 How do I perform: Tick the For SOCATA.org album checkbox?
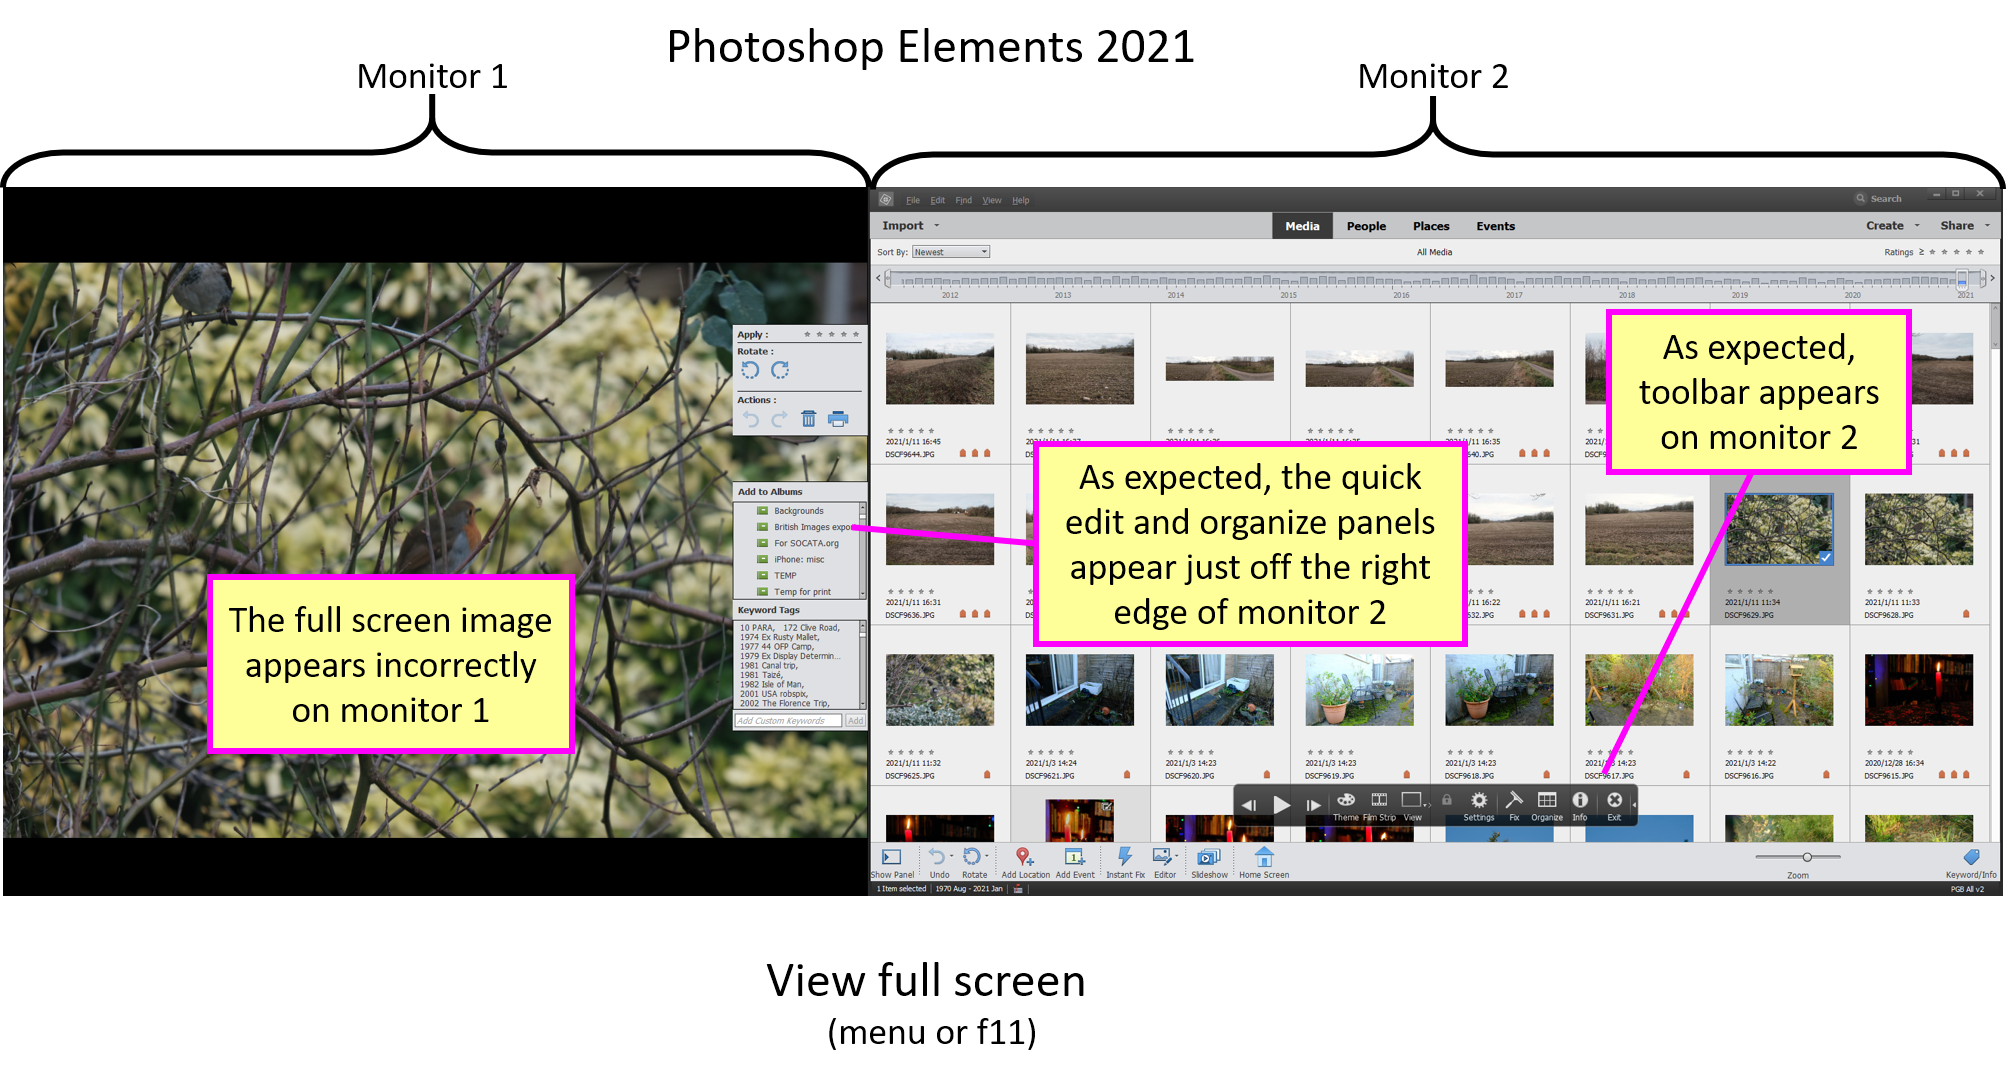762,543
